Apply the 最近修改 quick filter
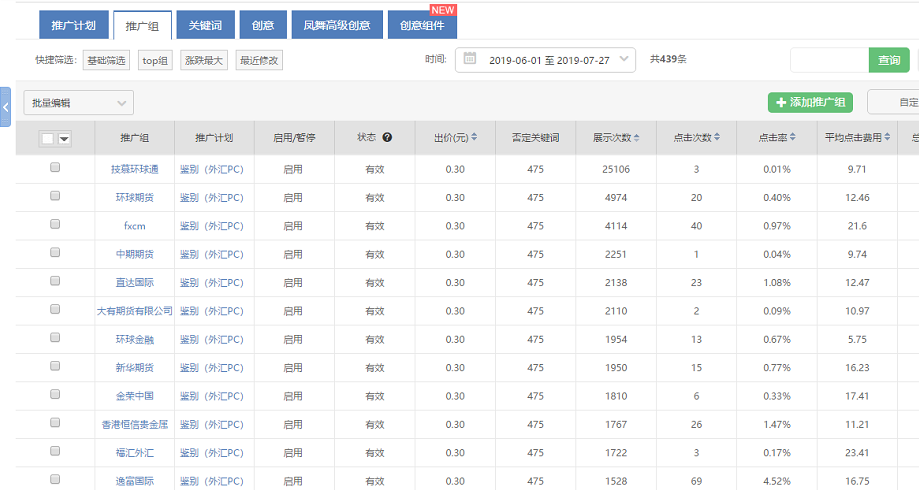 [x=259, y=60]
